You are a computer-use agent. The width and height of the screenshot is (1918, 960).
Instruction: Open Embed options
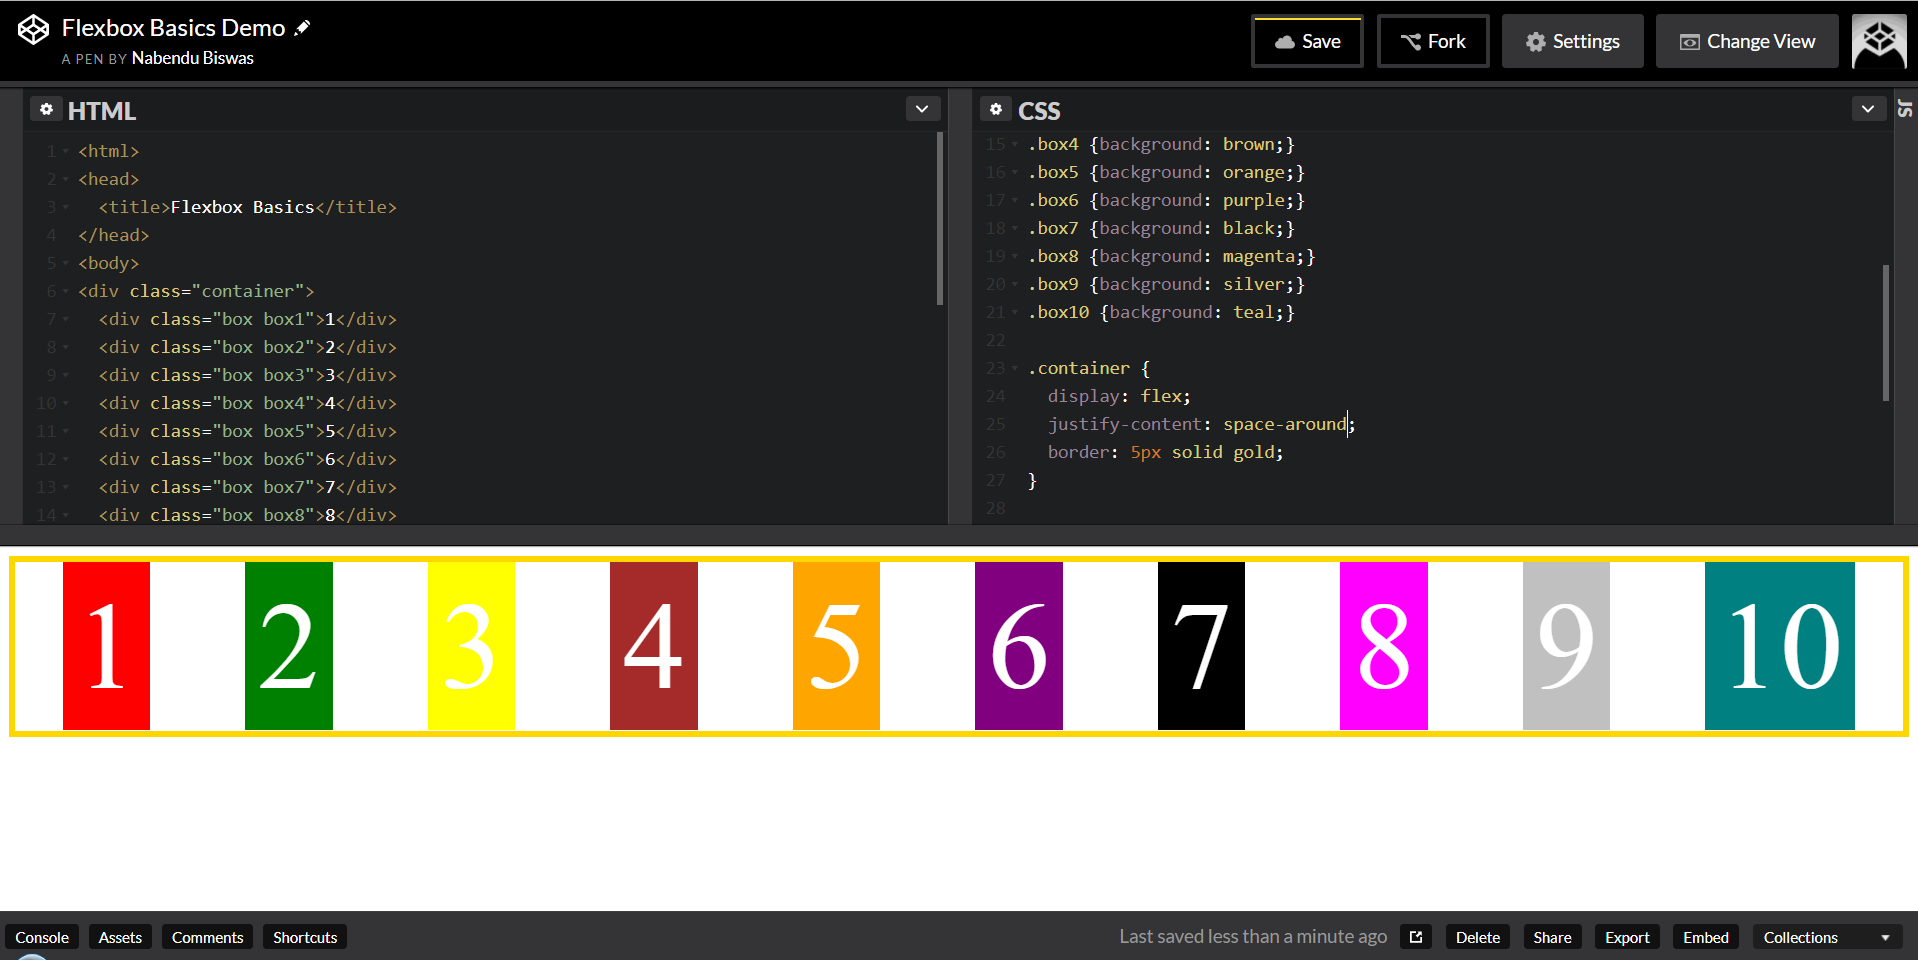1705,937
